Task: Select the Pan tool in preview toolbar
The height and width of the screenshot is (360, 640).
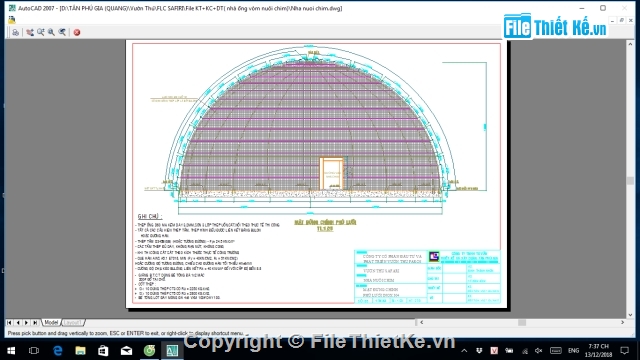Action: tap(30, 32)
